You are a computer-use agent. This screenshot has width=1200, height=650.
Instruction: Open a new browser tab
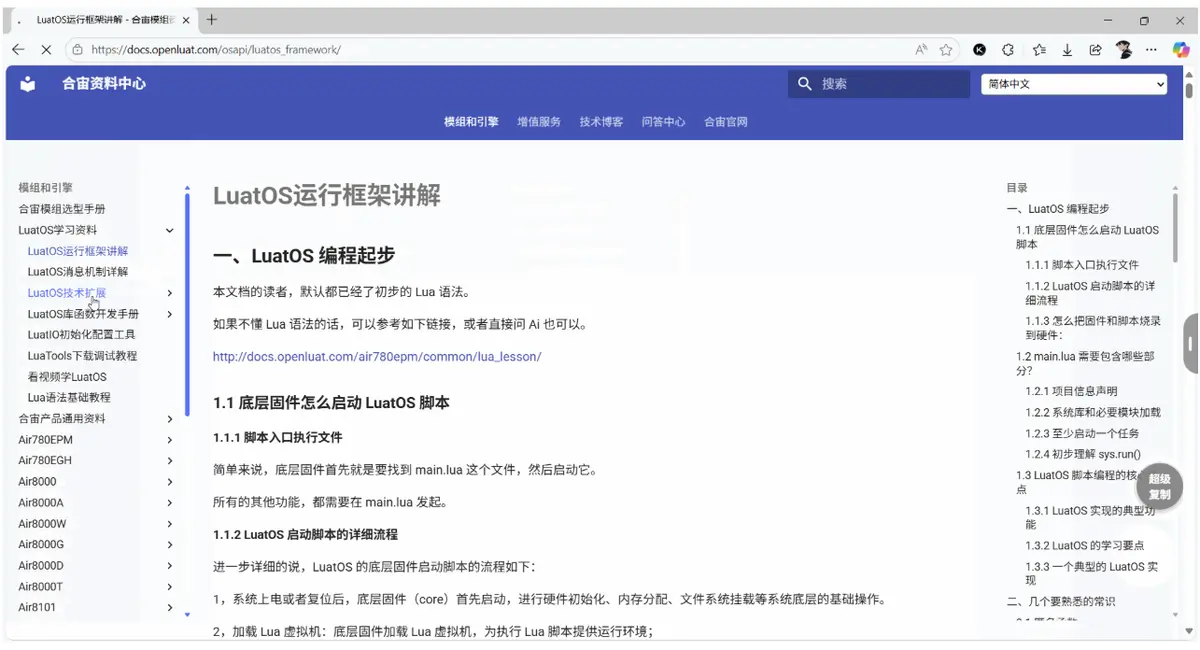(212, 20)
